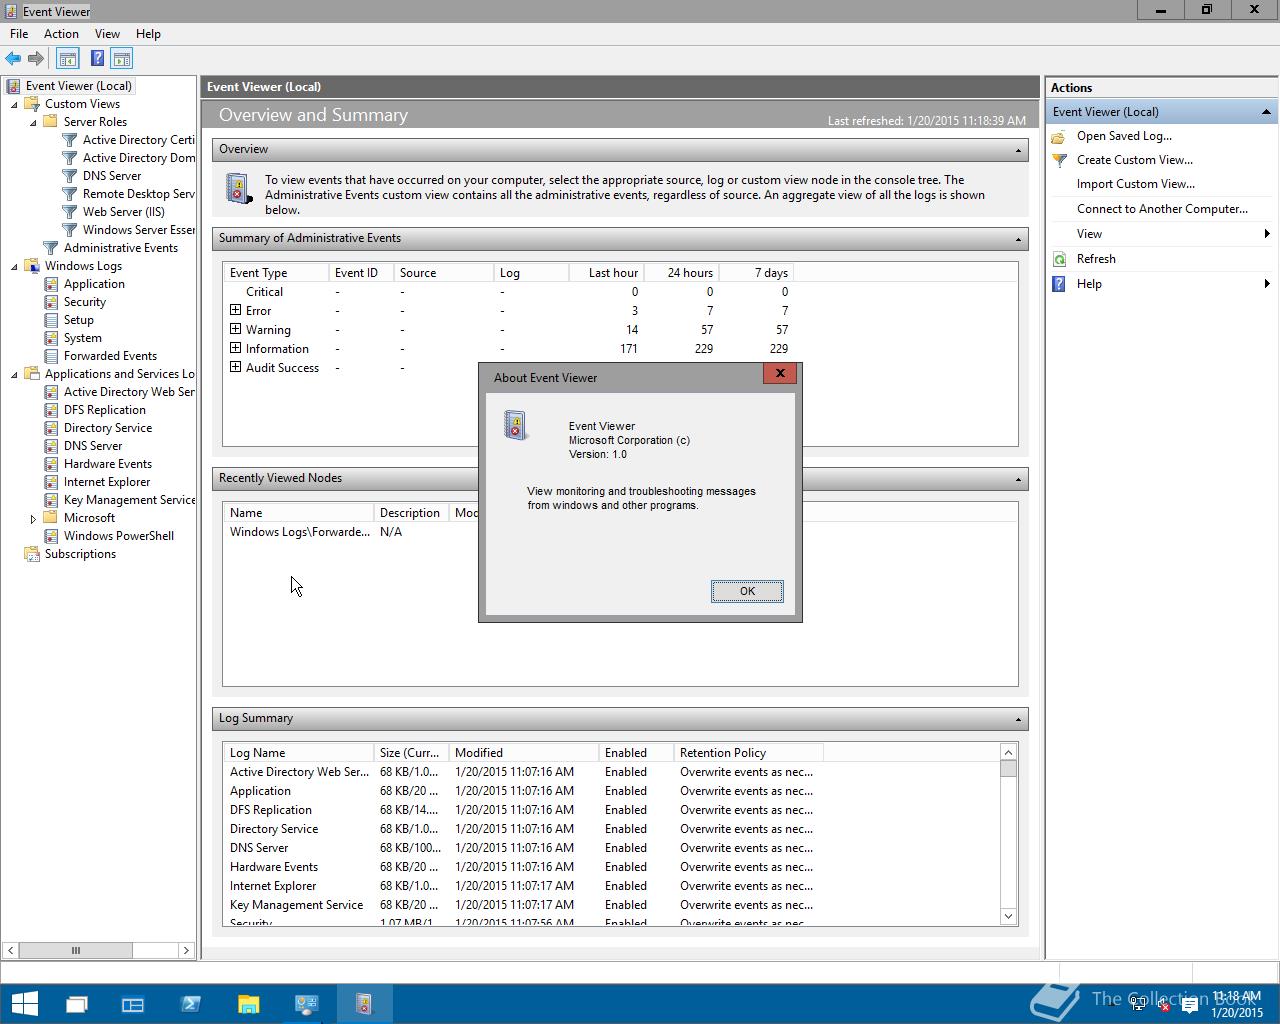Screen dimensions: 1280x1024
Task: Click the back arrow toolbar icon
Action: [13, 59]
